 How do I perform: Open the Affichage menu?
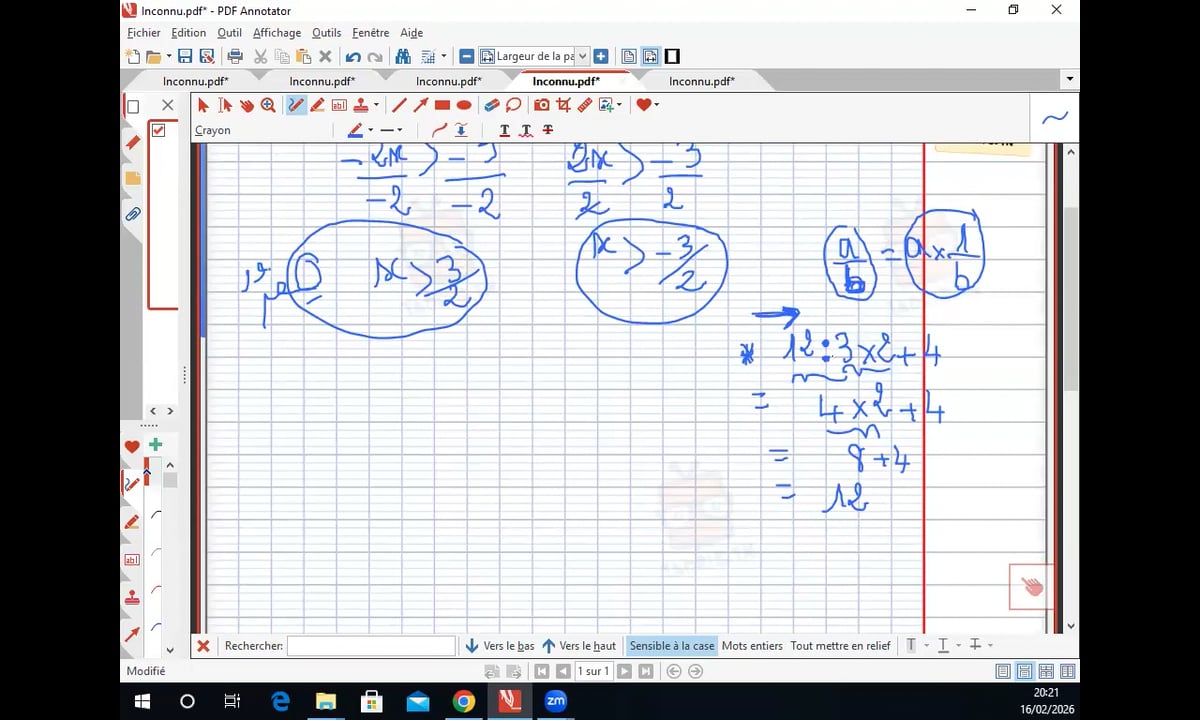coord(277,33)
